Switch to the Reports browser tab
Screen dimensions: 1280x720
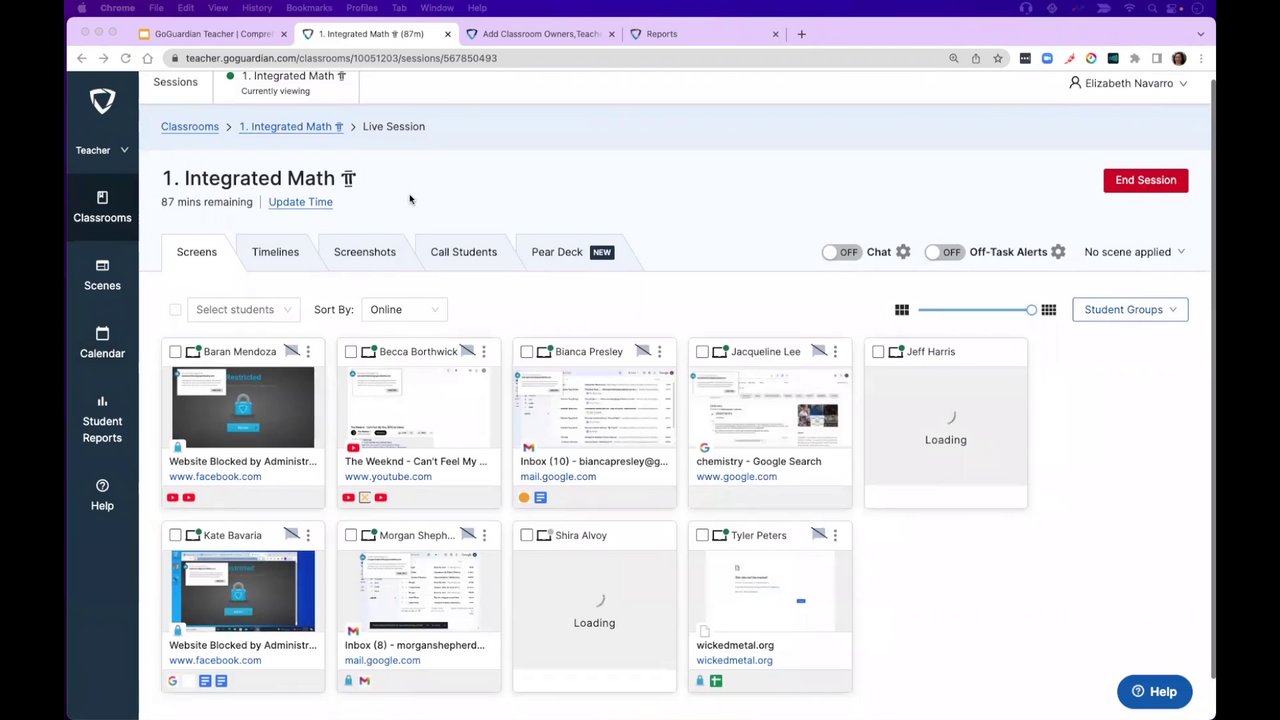pos(705,34)
